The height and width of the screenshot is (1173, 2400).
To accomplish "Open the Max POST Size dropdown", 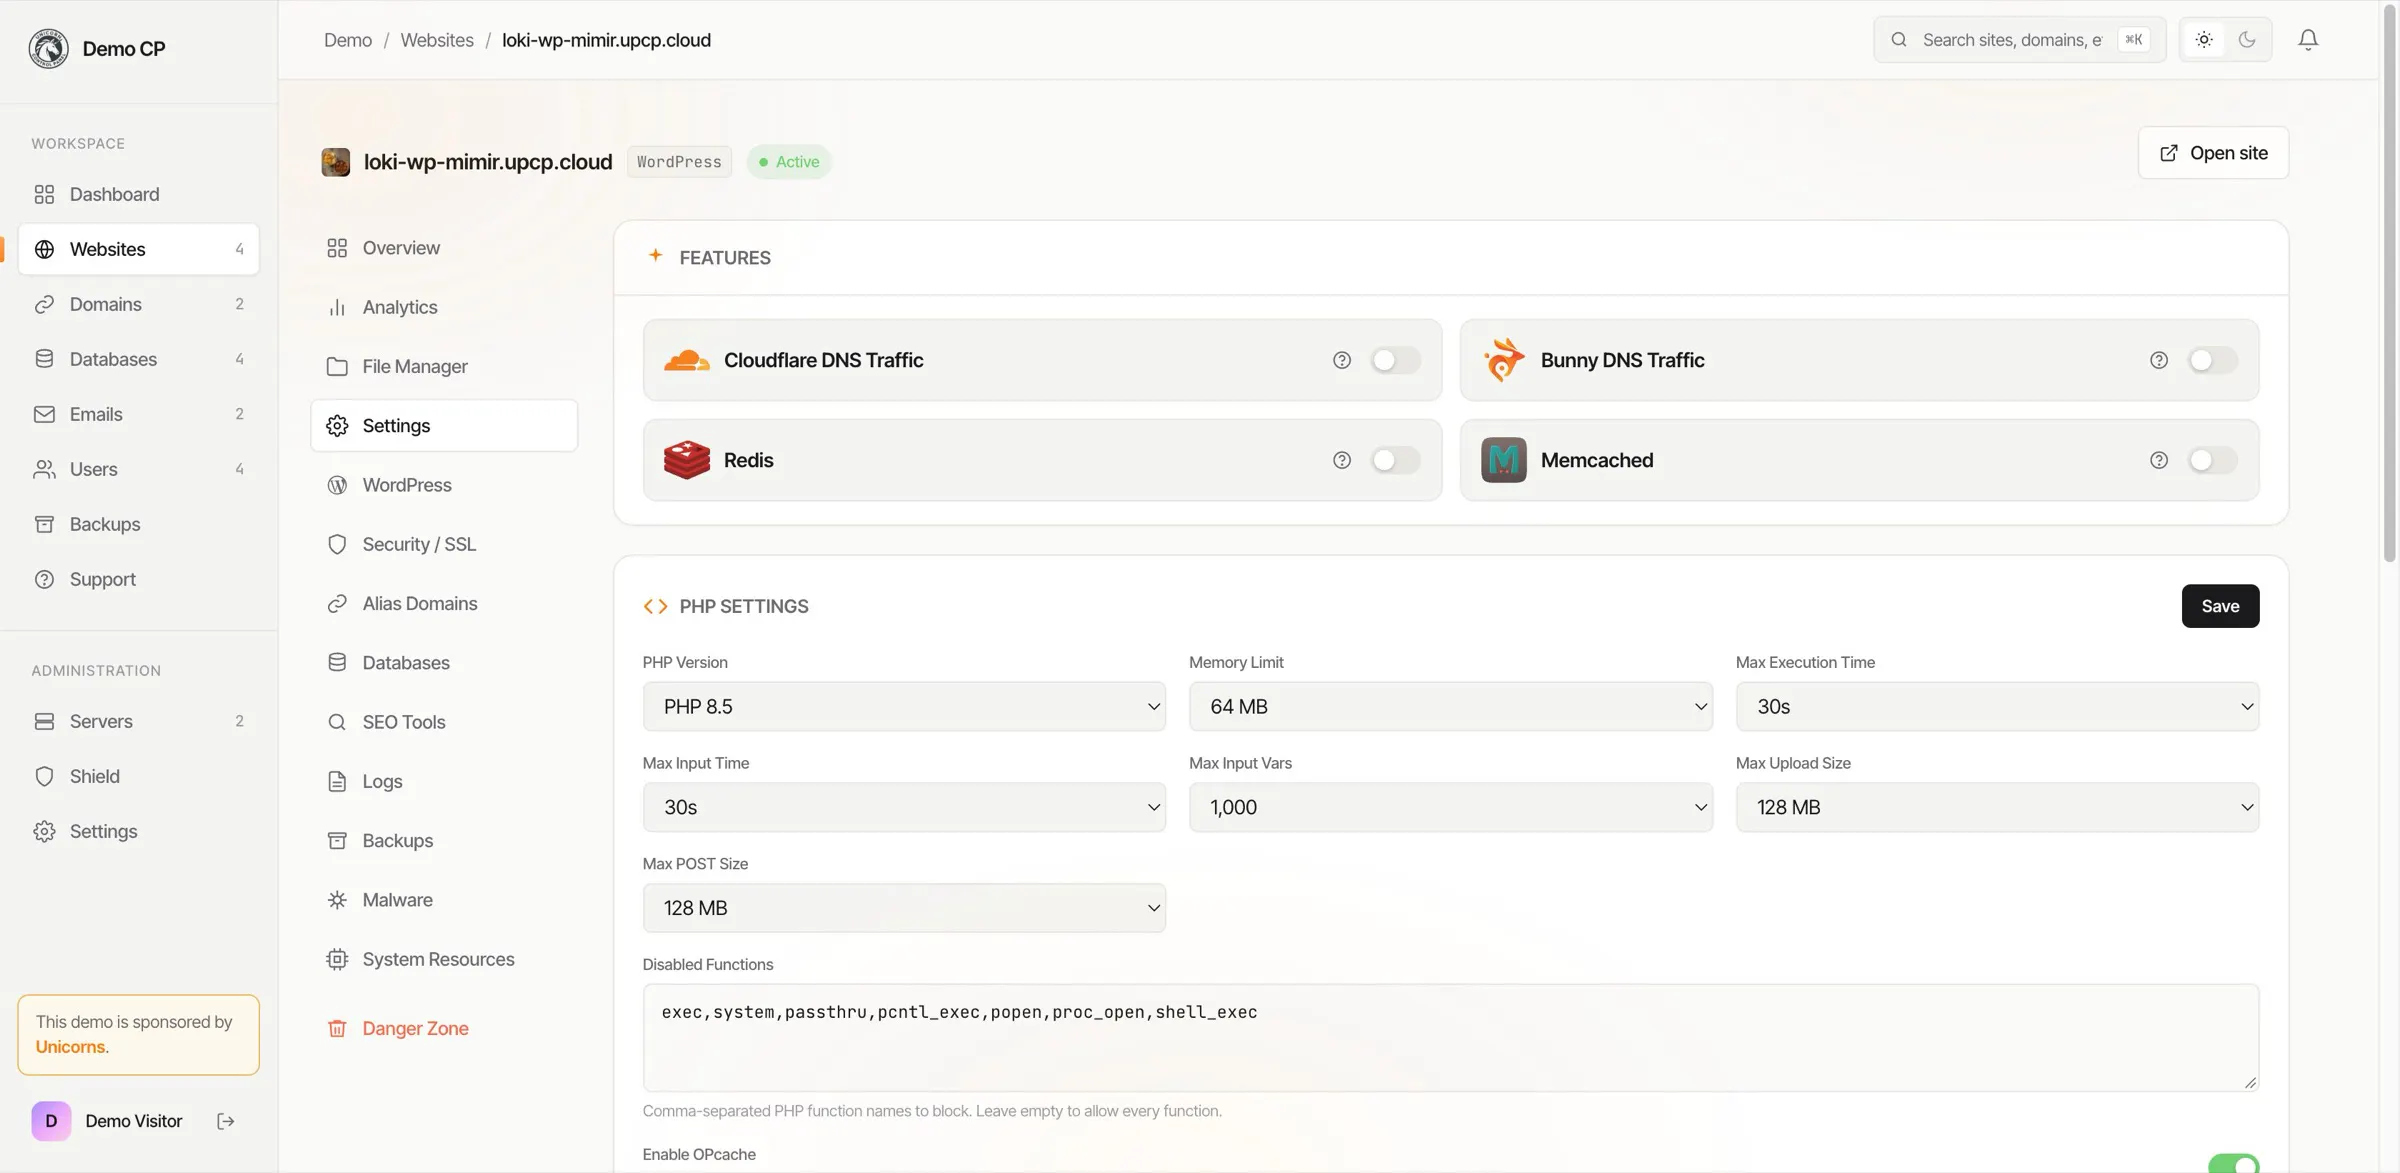I will click(x=904, y=908).
